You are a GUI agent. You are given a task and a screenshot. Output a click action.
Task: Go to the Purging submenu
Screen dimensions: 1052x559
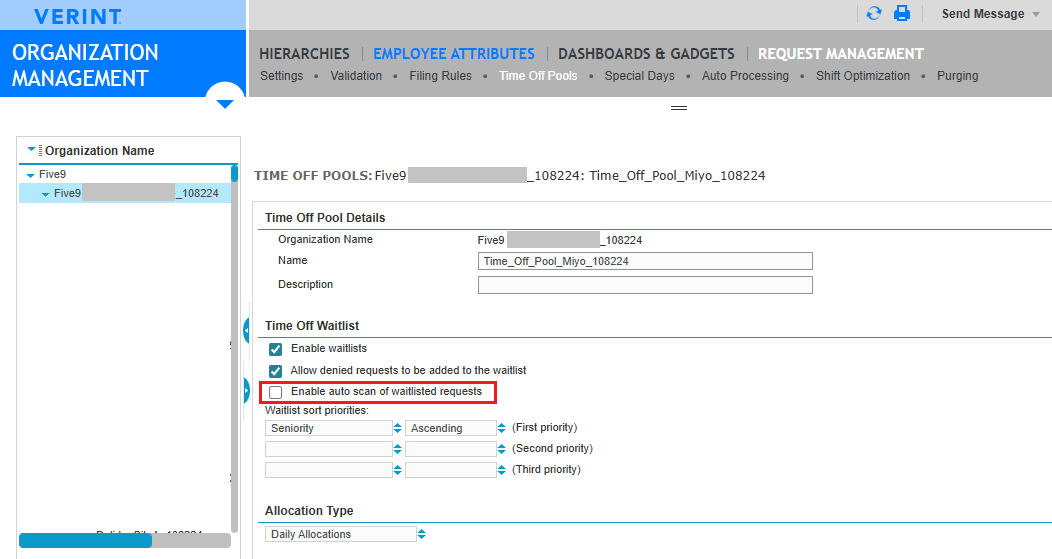pos(957,76)
